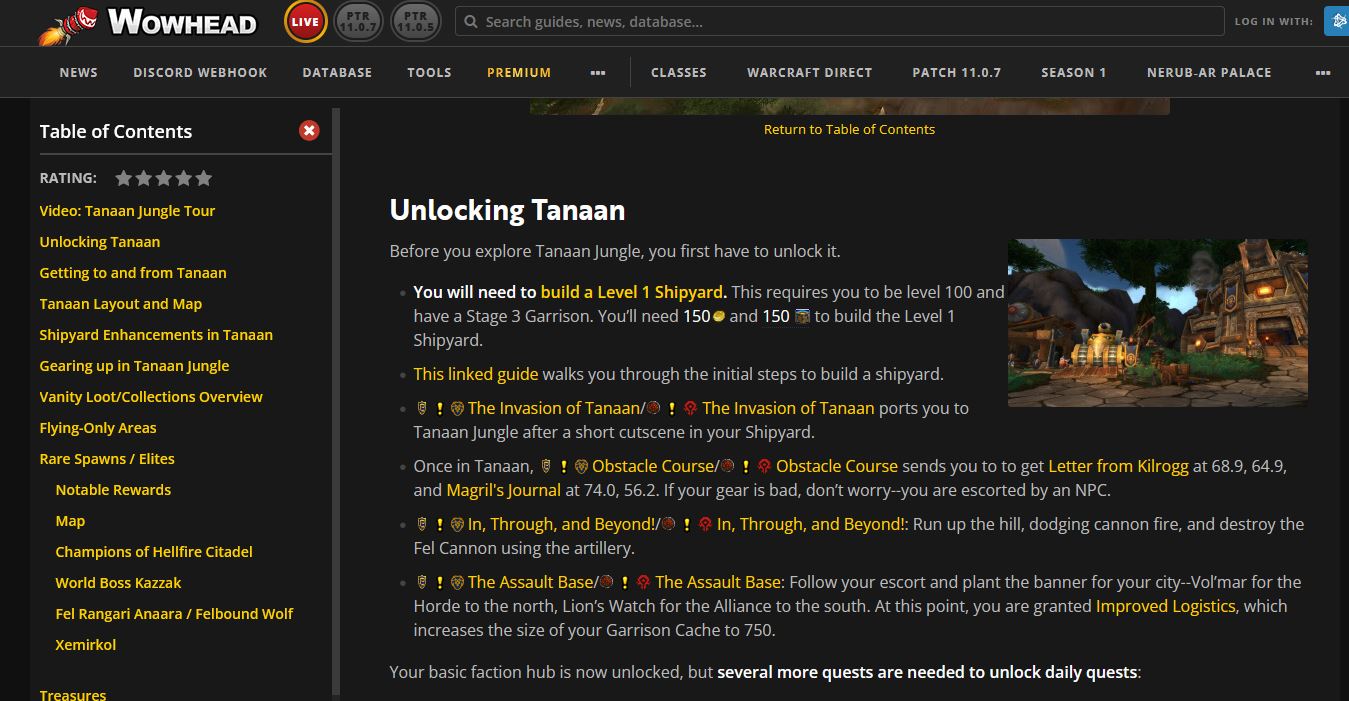The width and height of the screenshot is (1349, 701).
Task: Rate the guide one star
Action: point(124,178)
